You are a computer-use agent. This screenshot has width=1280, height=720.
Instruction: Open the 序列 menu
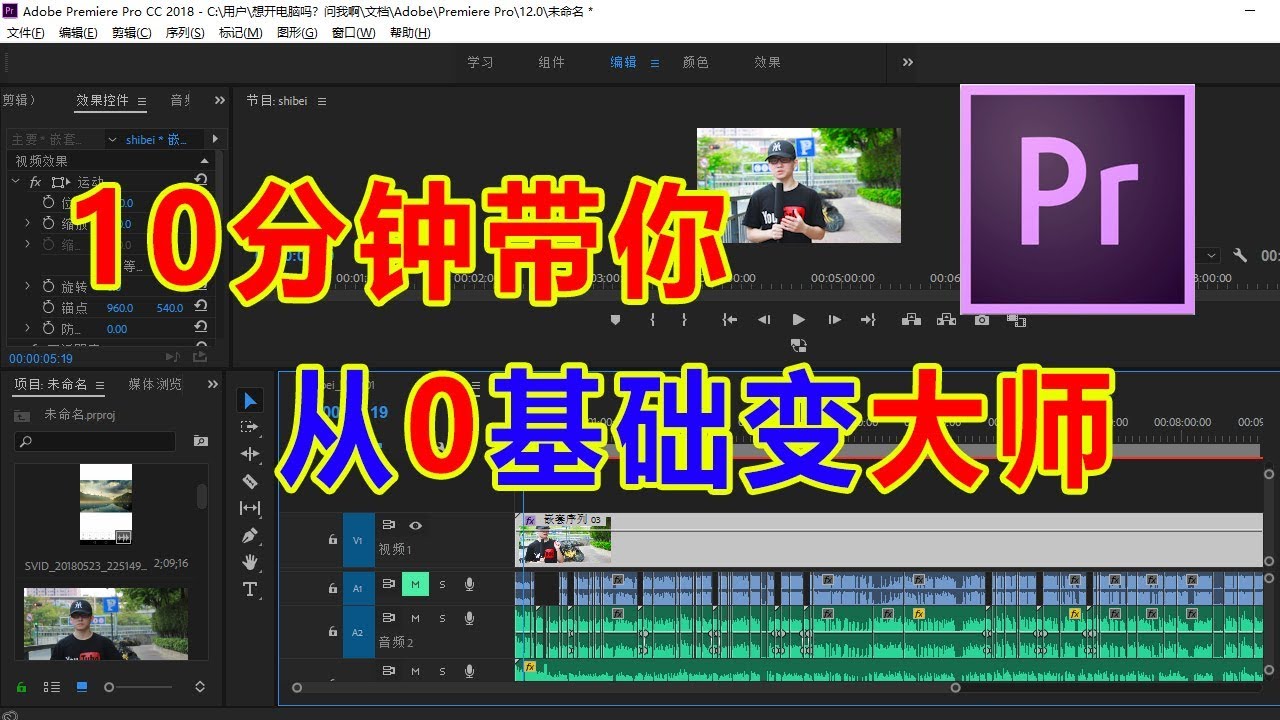[x=184, y=33]
